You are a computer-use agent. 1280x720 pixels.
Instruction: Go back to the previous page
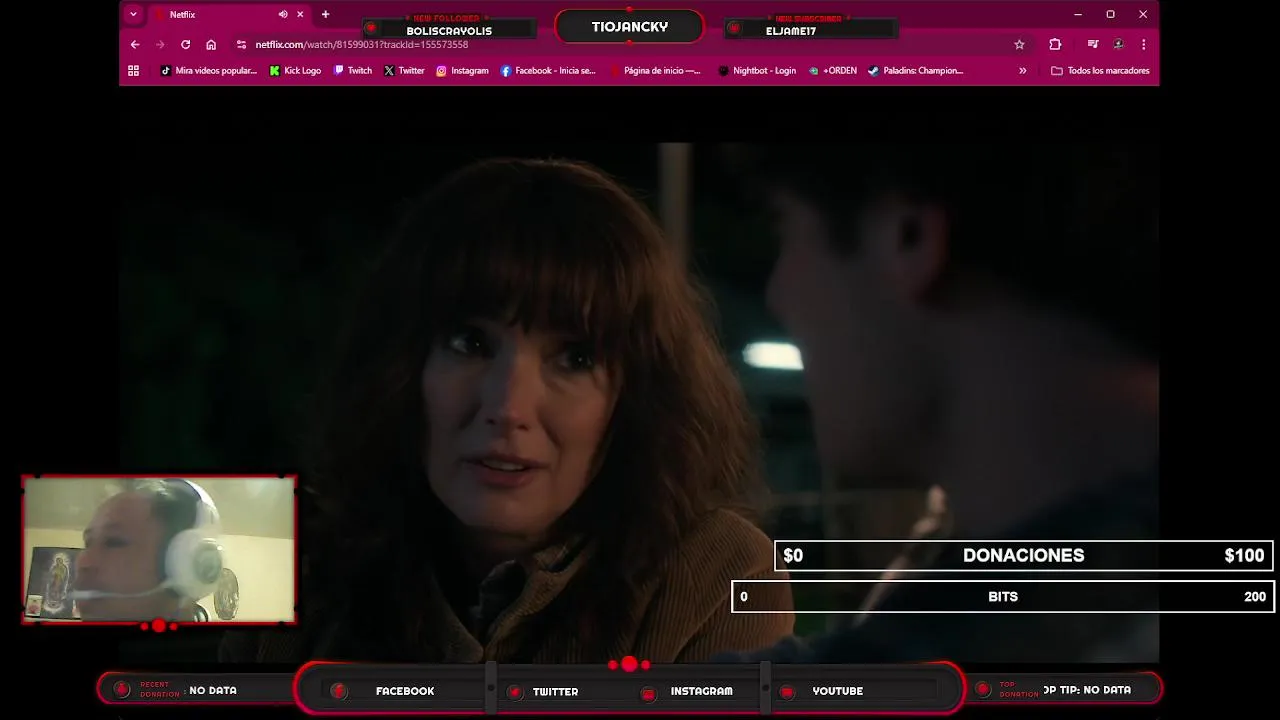tap(135, 44)
